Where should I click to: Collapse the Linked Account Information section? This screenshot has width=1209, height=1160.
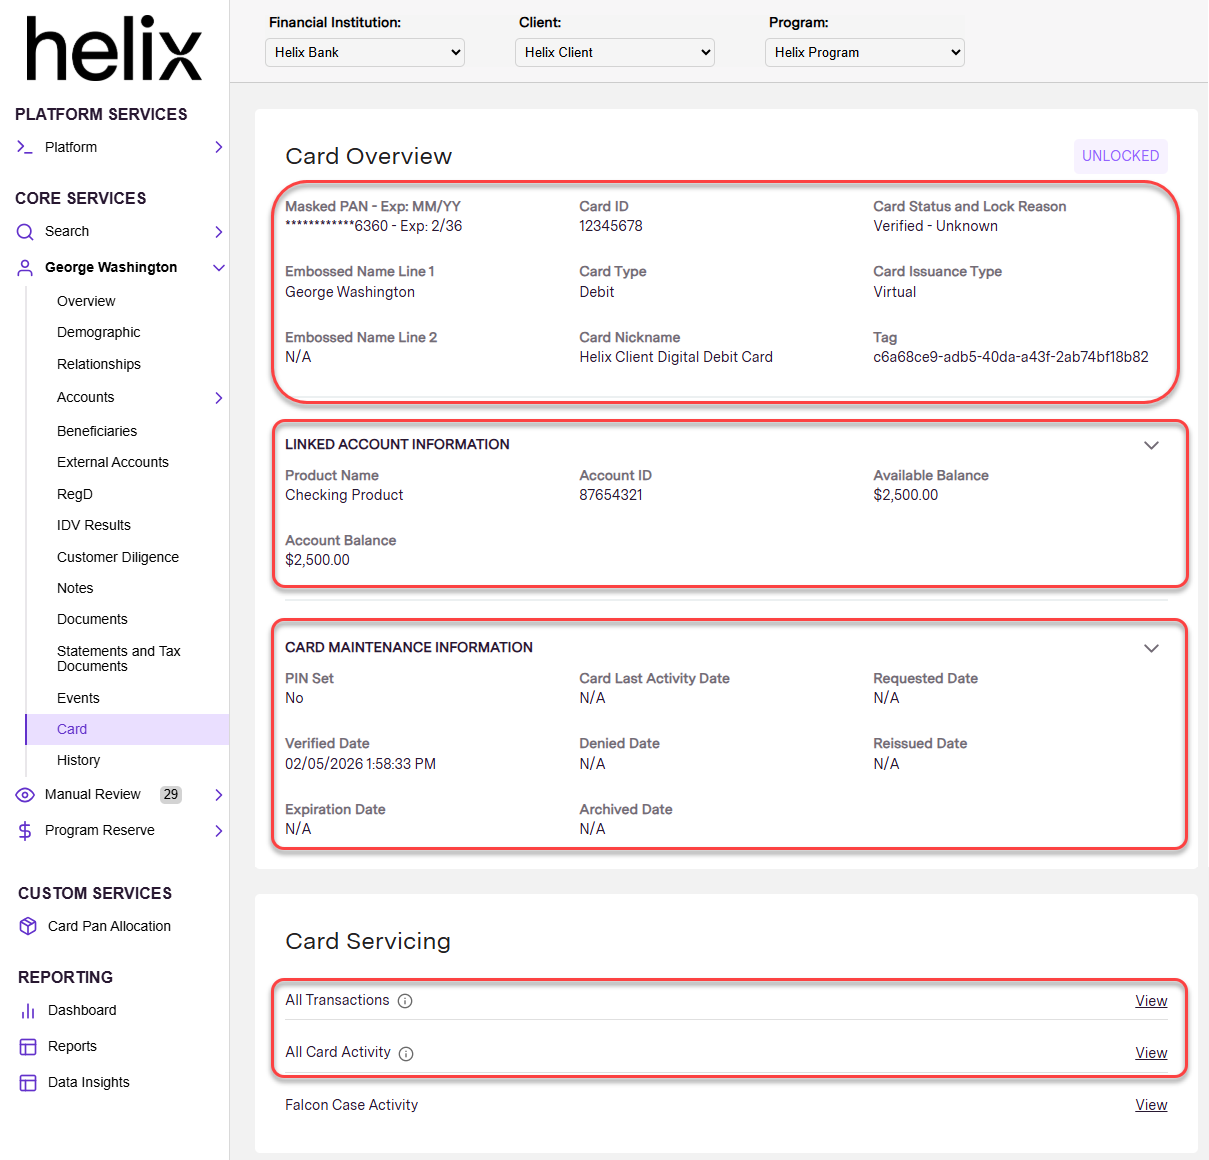(x=1151, y=446)
